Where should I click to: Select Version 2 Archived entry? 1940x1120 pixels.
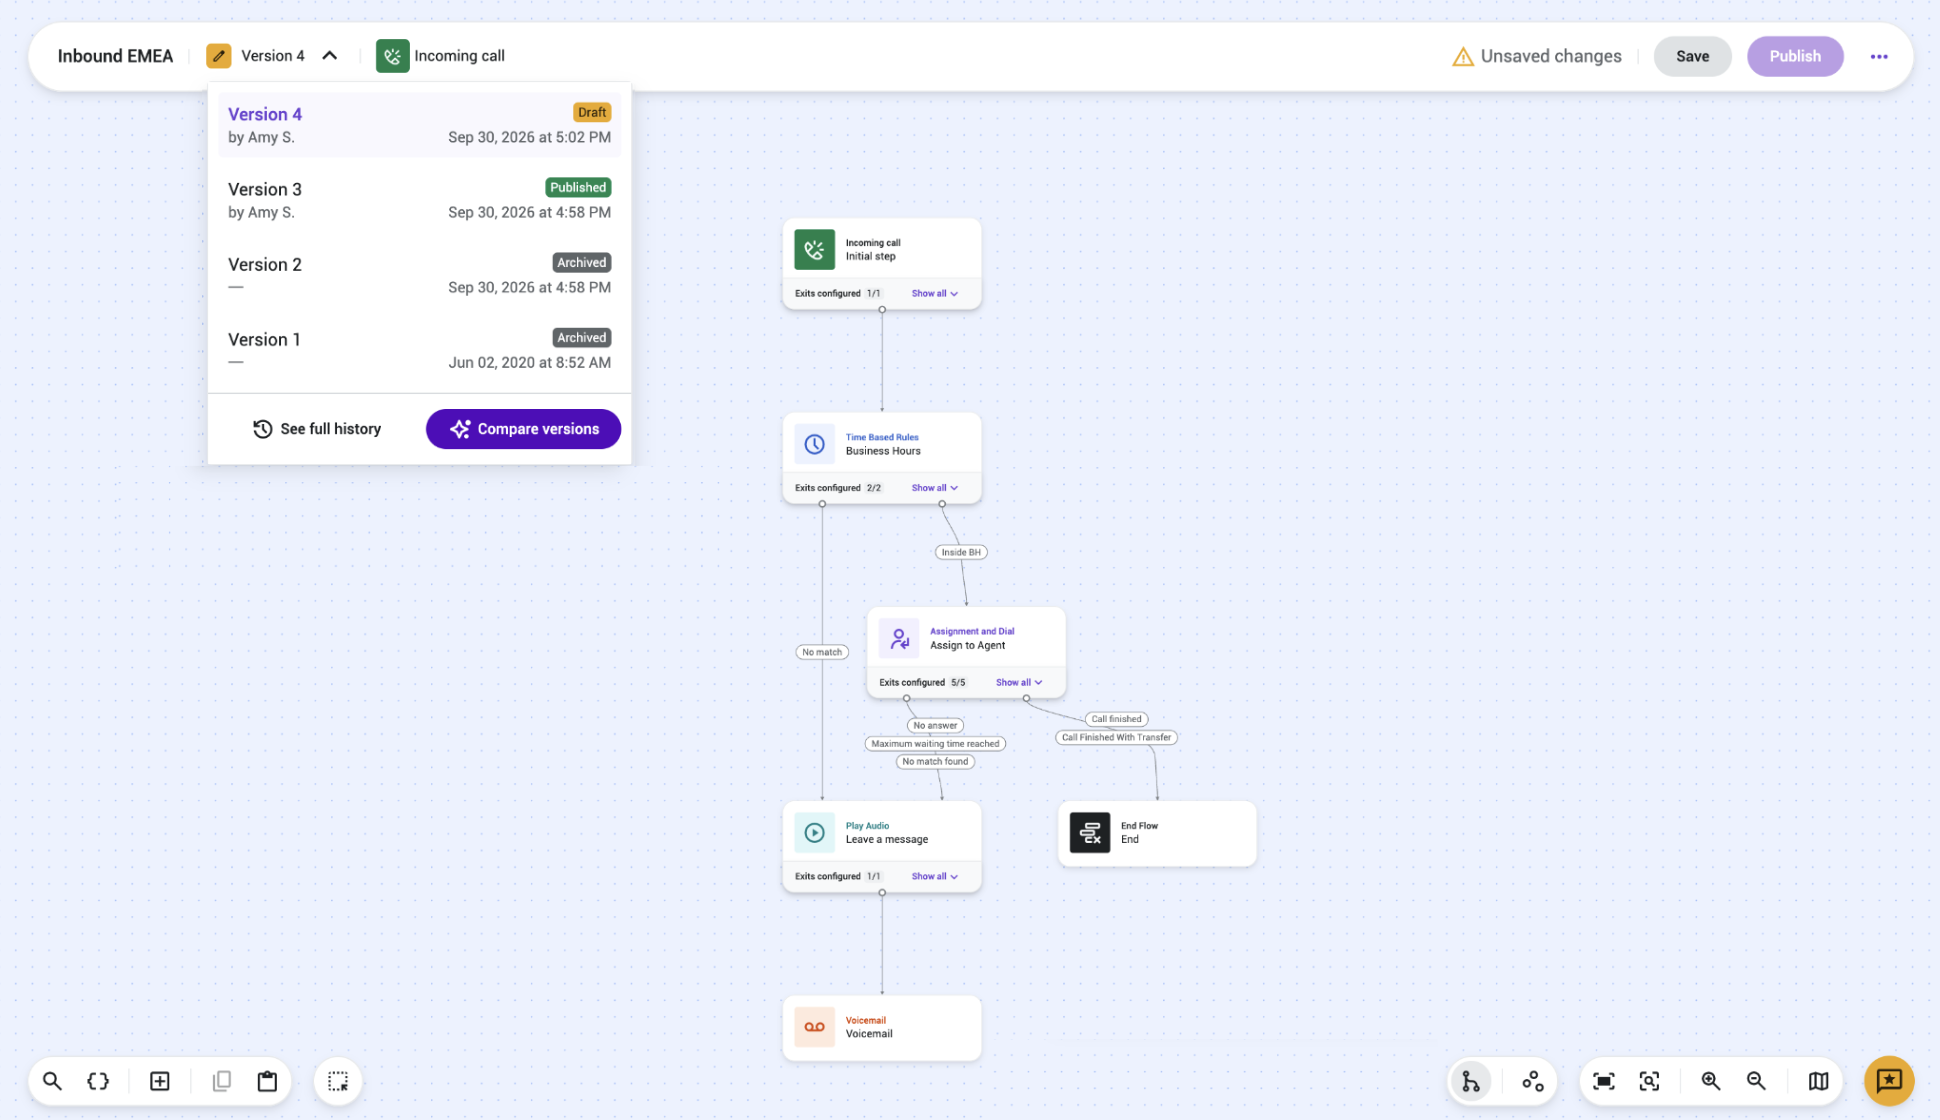coord(419,275)
